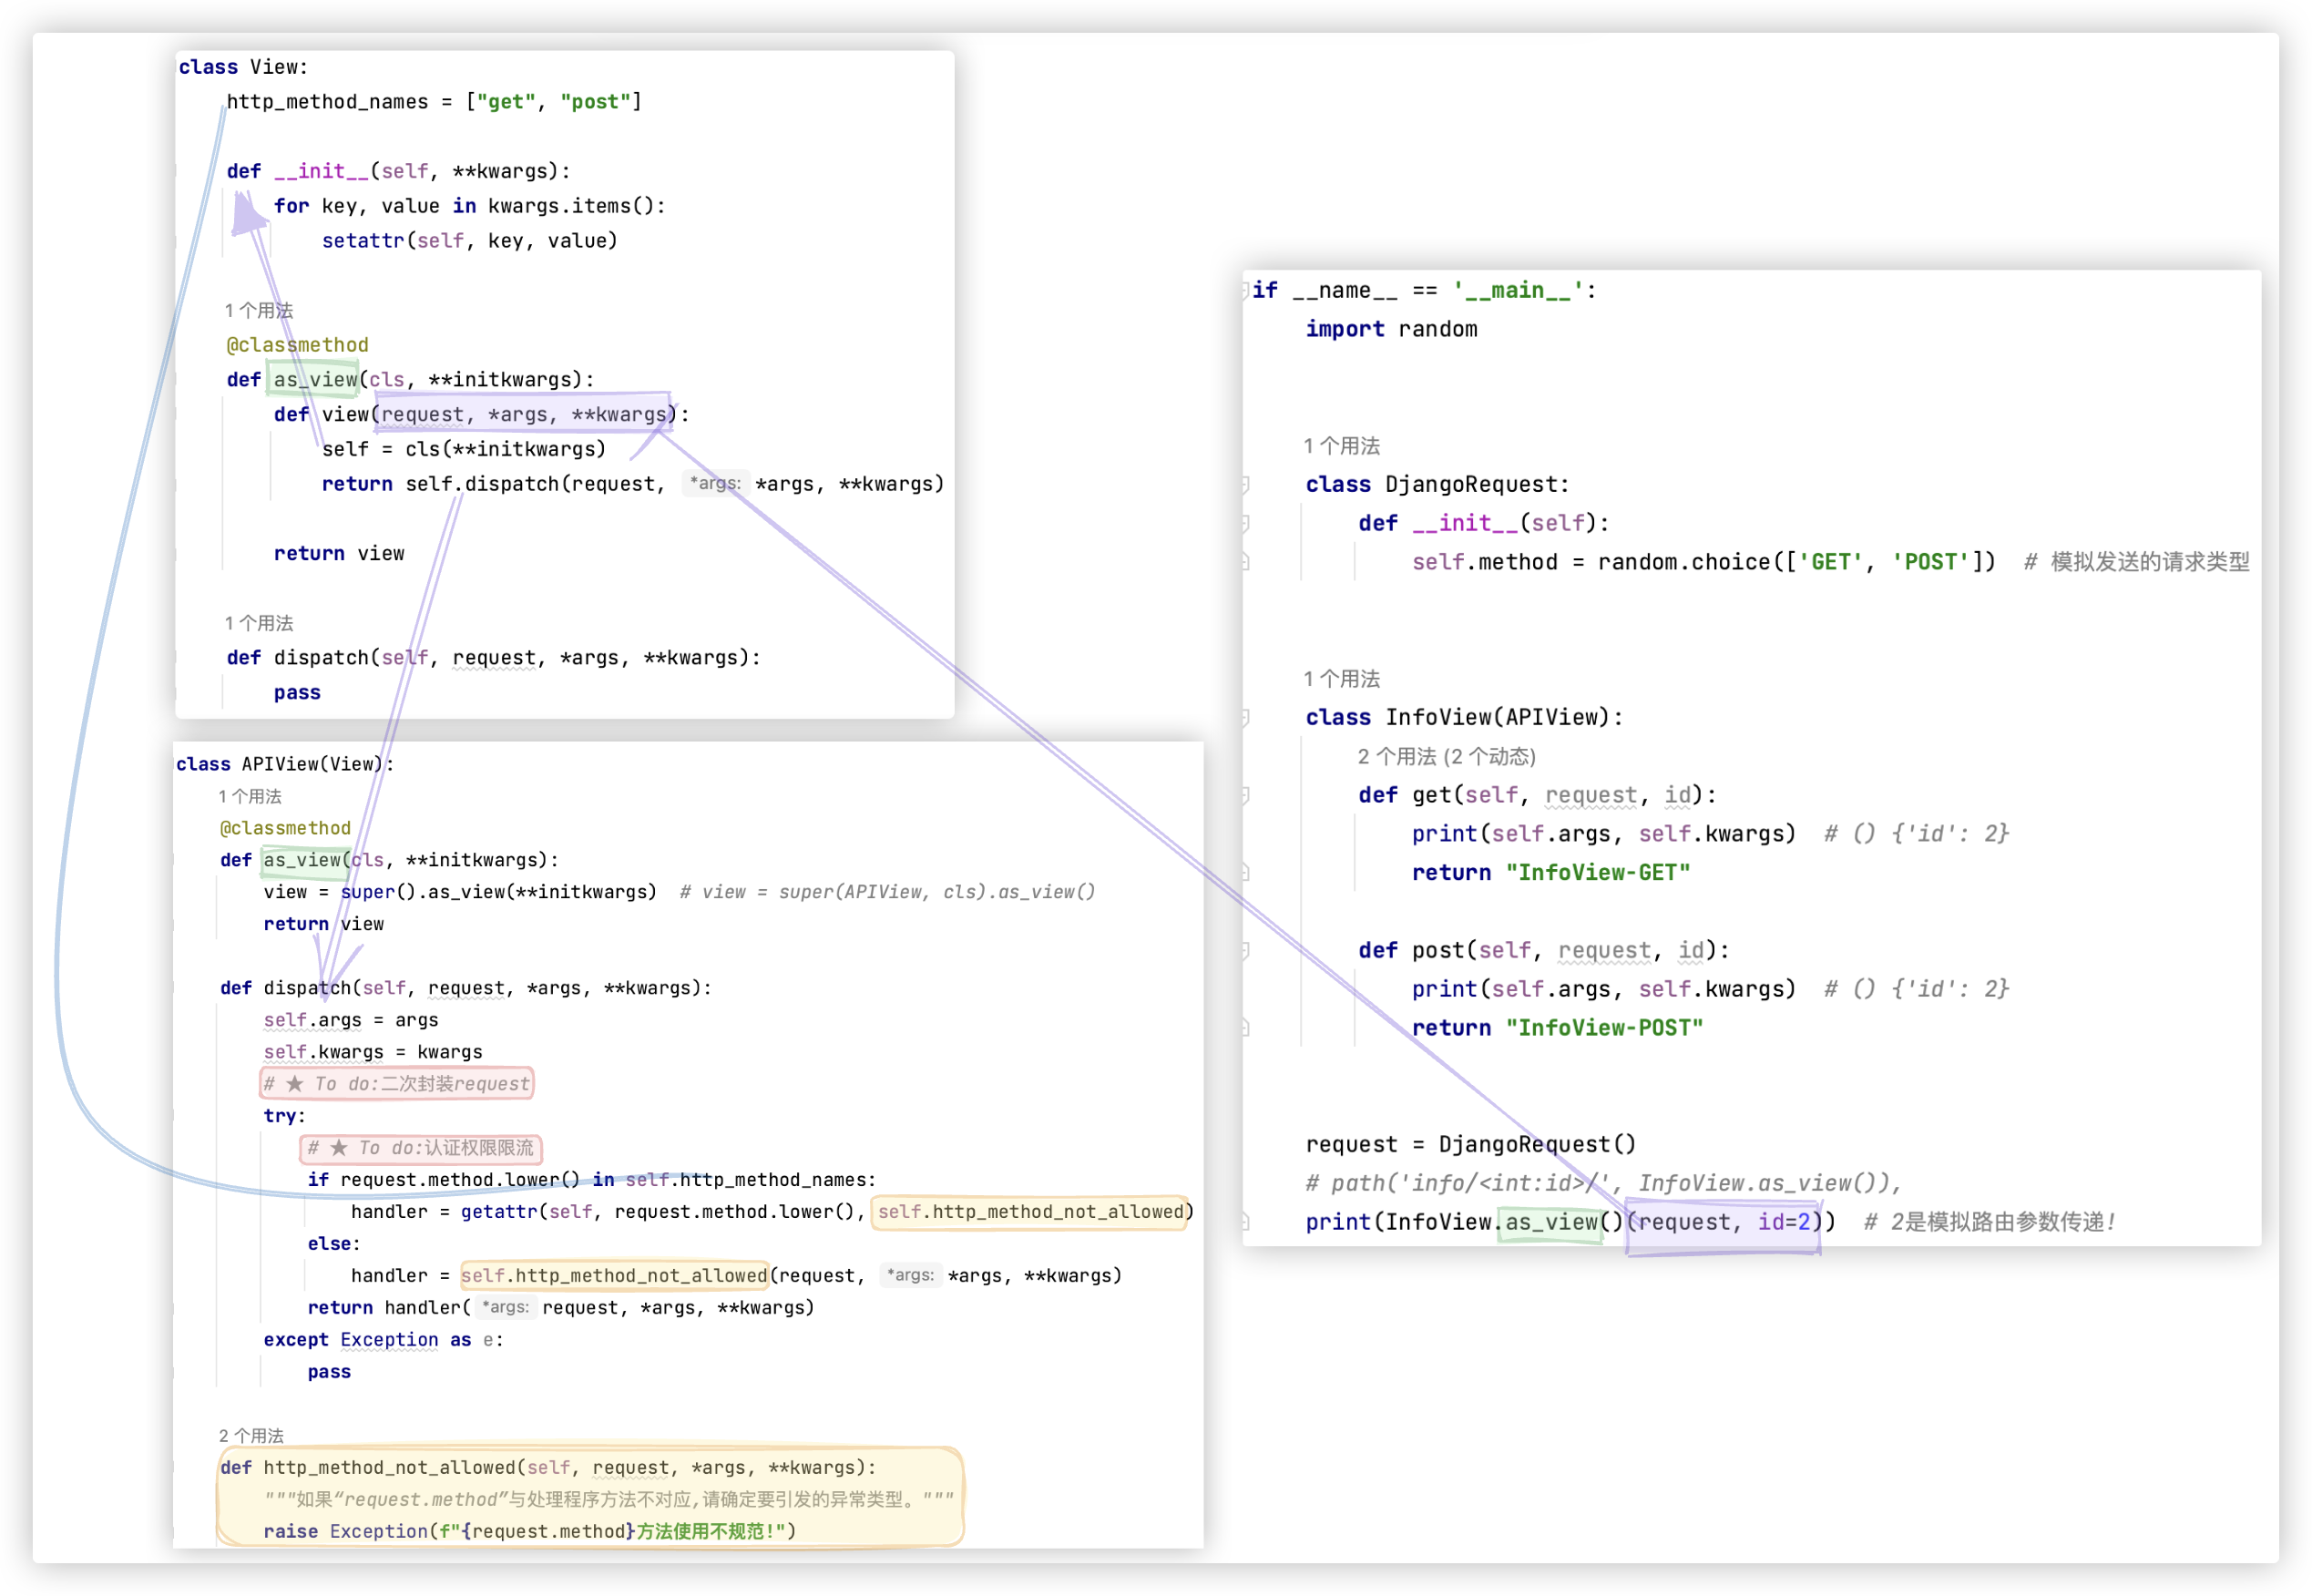
Task: Click the *args hint in return handler call
Action: [505, 1307]
